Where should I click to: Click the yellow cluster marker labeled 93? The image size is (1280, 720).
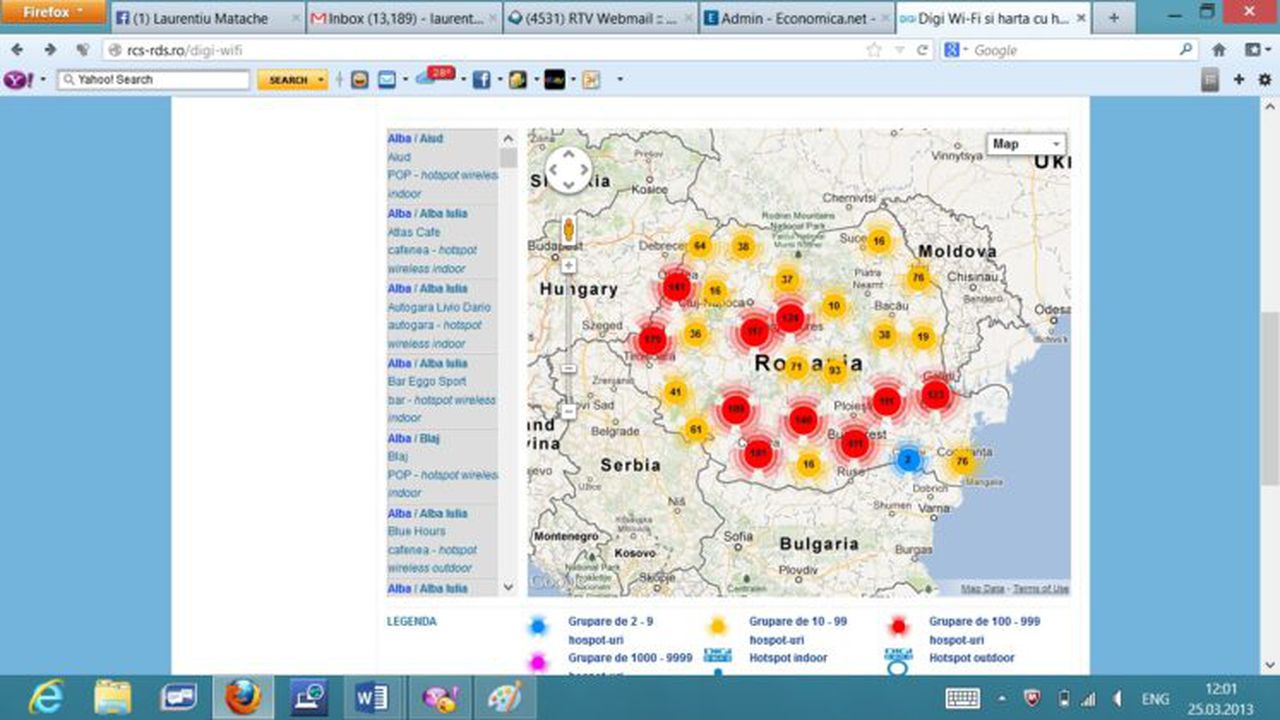click(x=835, y=370)
